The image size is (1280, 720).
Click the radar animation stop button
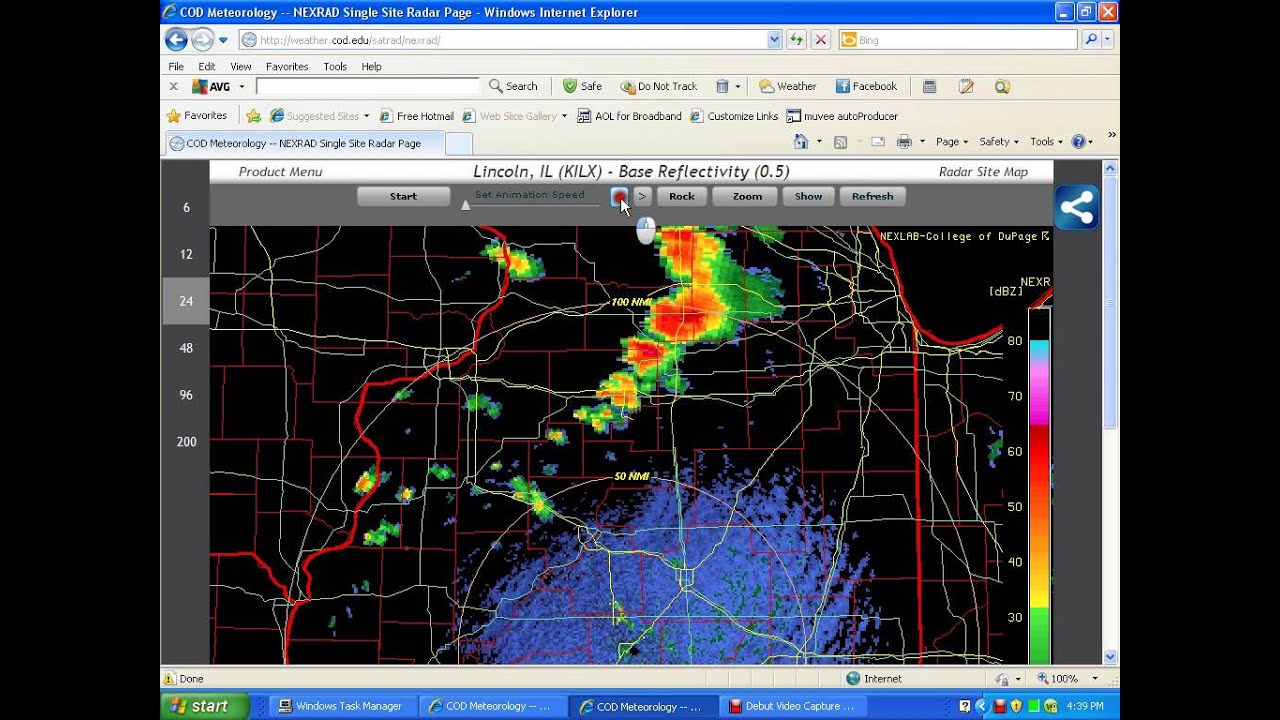pos(620,196)
